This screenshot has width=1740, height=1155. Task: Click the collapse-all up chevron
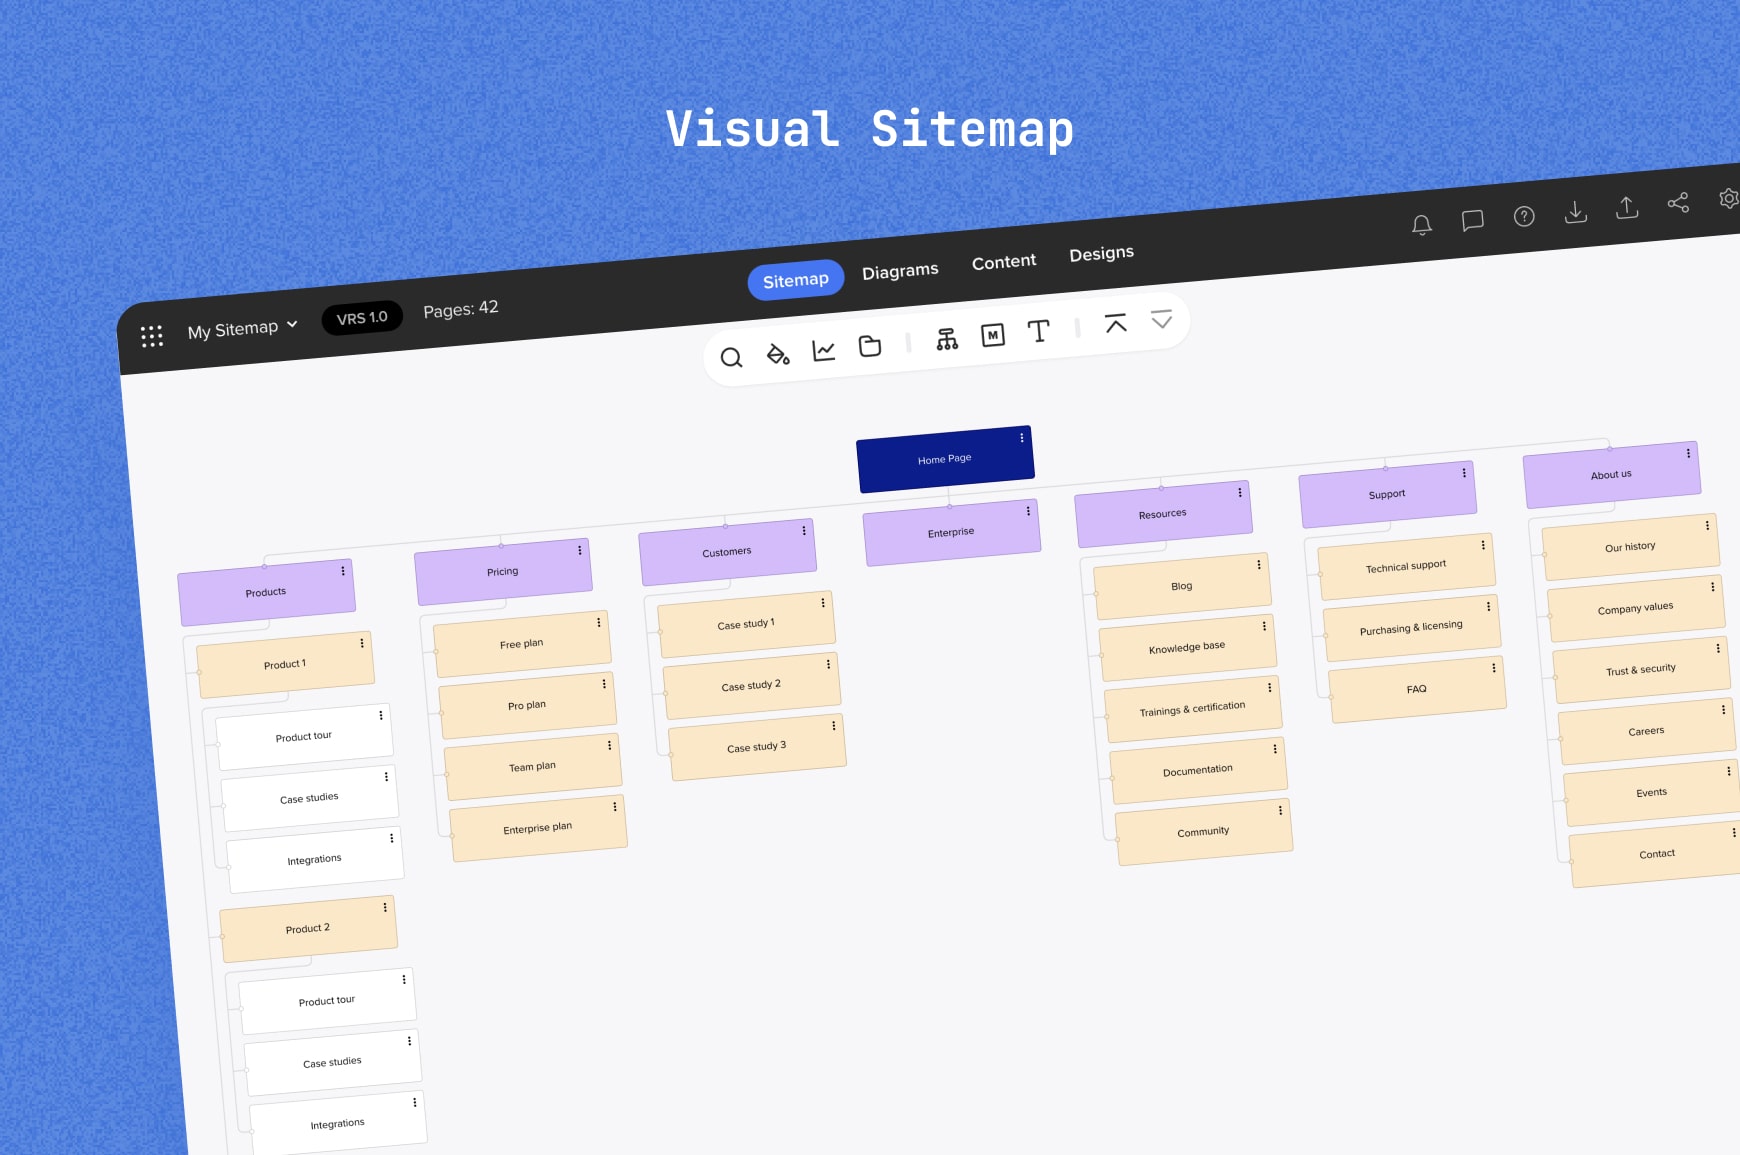pyautogui.click(x=1115, y=324)
